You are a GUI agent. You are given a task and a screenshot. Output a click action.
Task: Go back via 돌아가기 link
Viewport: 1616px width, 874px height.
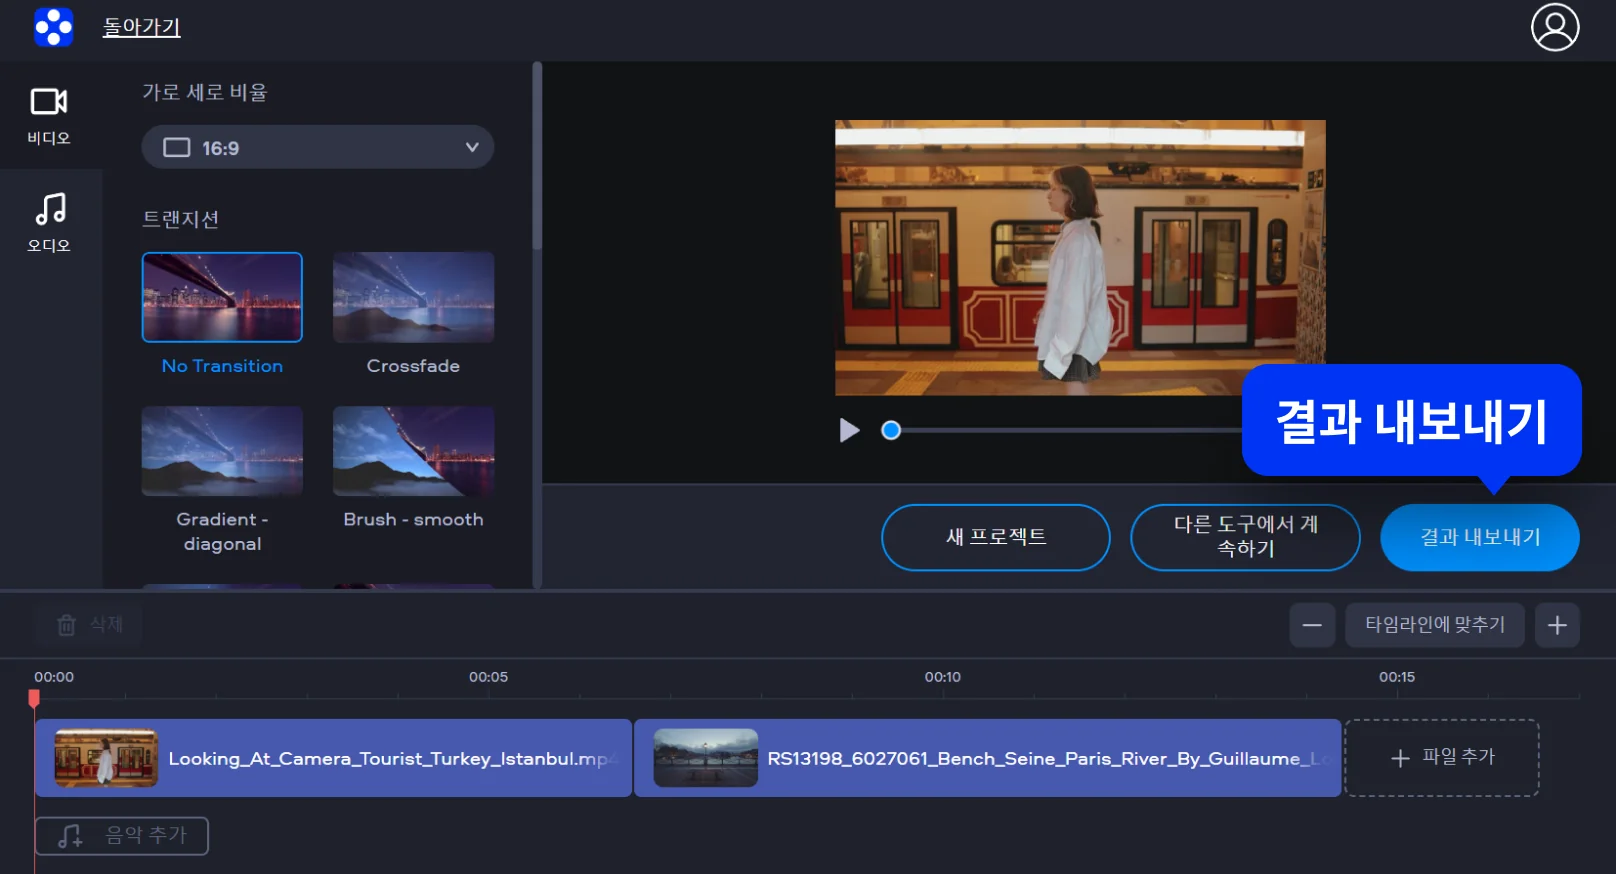[141, 27]
